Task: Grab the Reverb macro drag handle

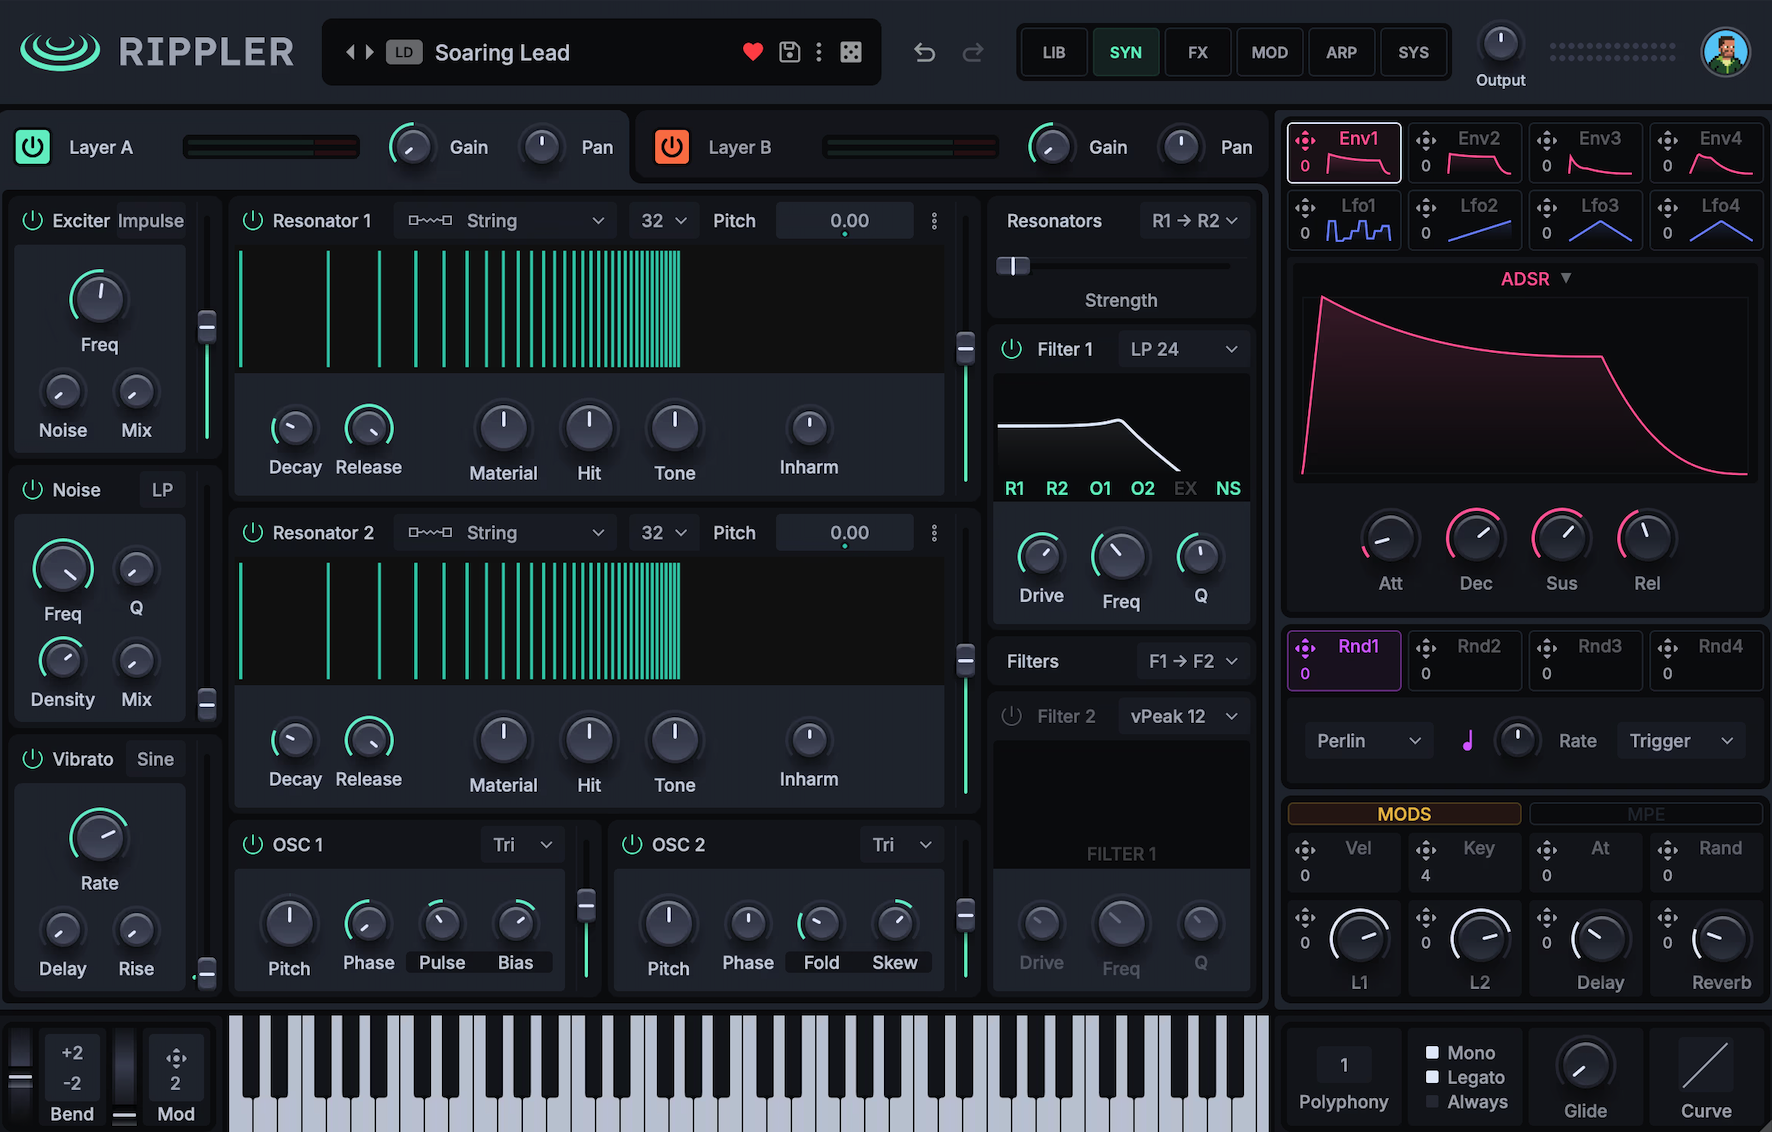Action: (1667, 917)
